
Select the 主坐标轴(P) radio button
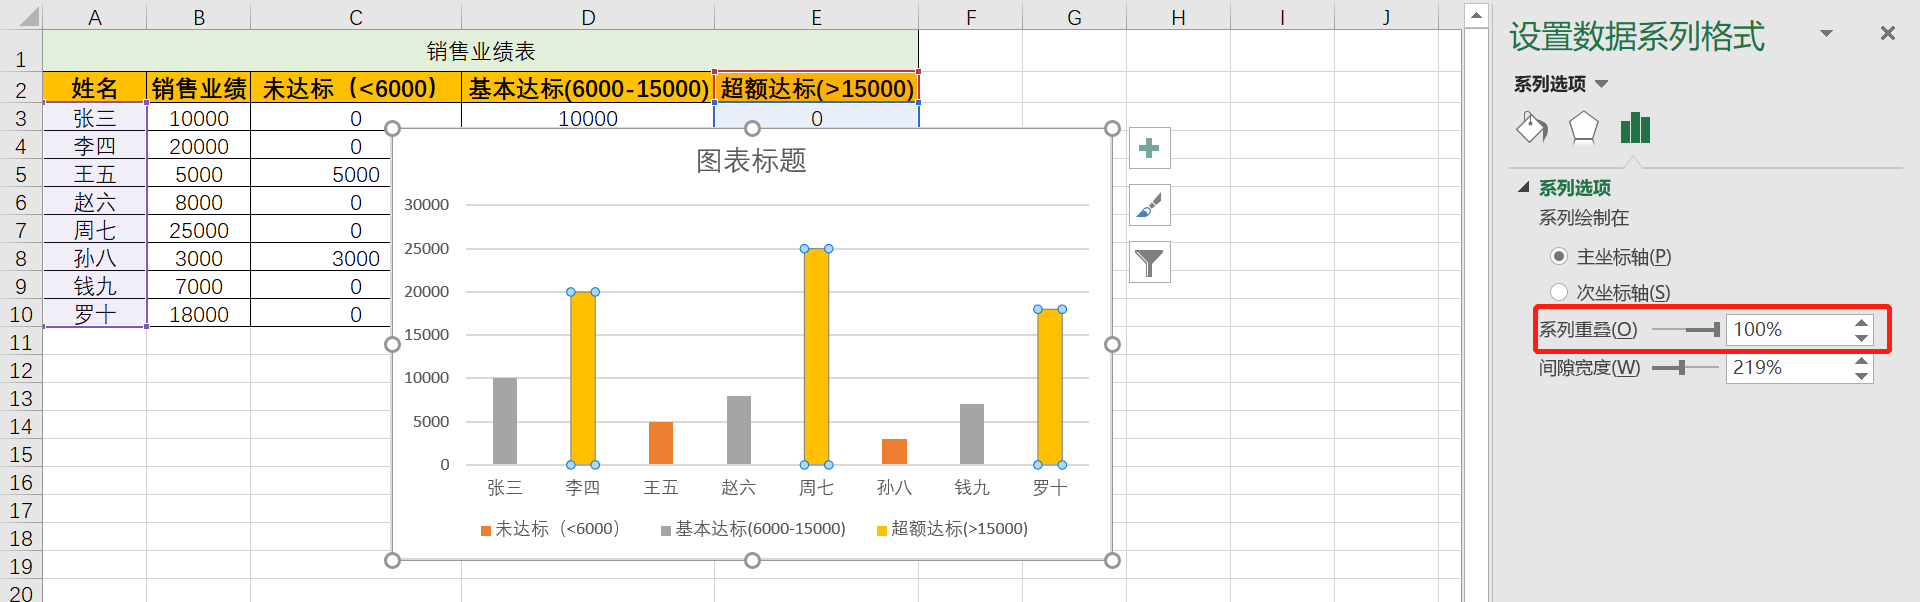(x=1558, y=256)
